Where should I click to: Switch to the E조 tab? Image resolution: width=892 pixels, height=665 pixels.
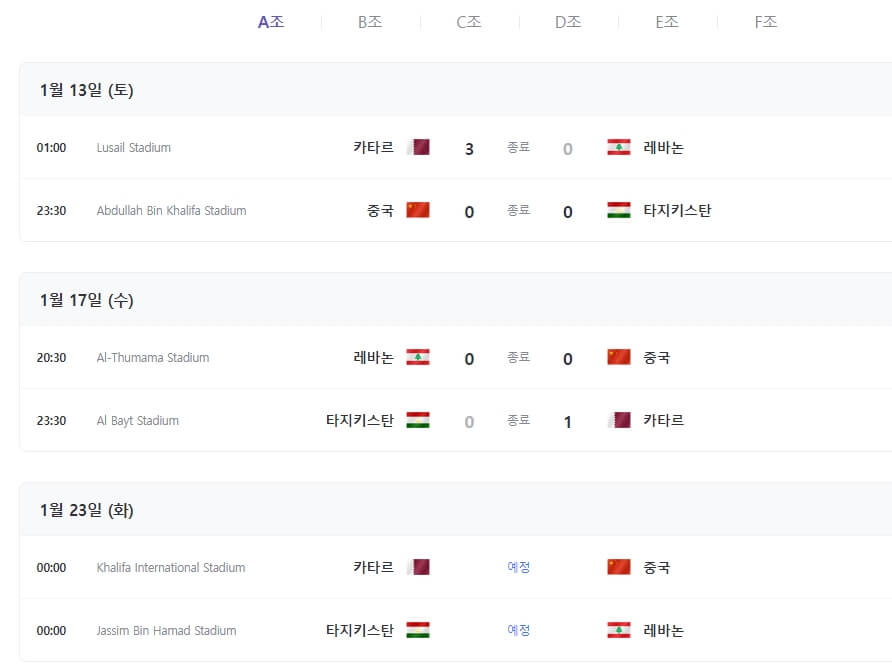(665, 21)
